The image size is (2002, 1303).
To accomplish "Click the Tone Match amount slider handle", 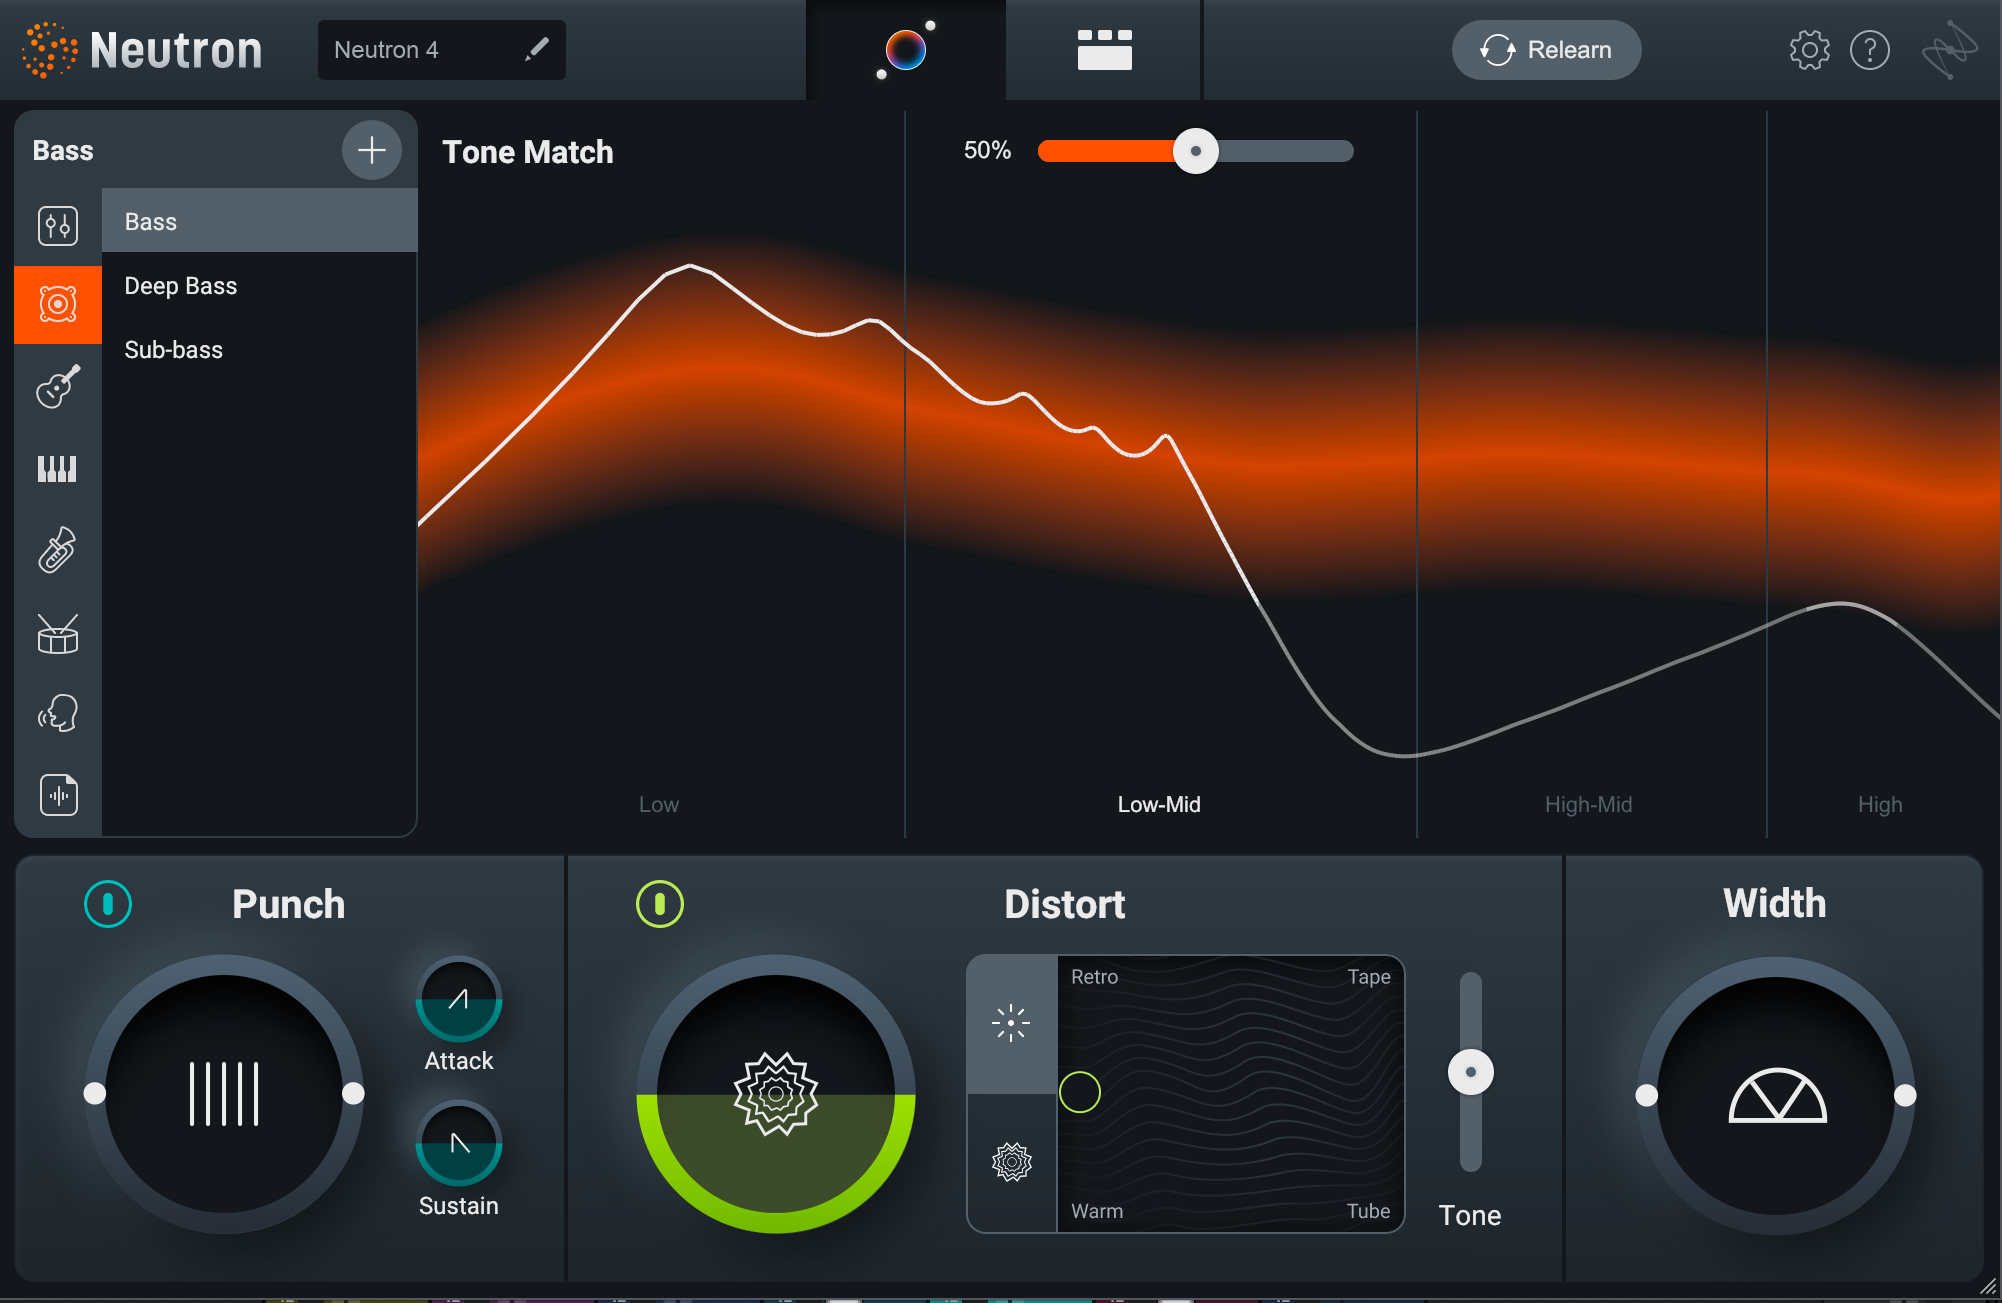I will [x=1195, y=151].
